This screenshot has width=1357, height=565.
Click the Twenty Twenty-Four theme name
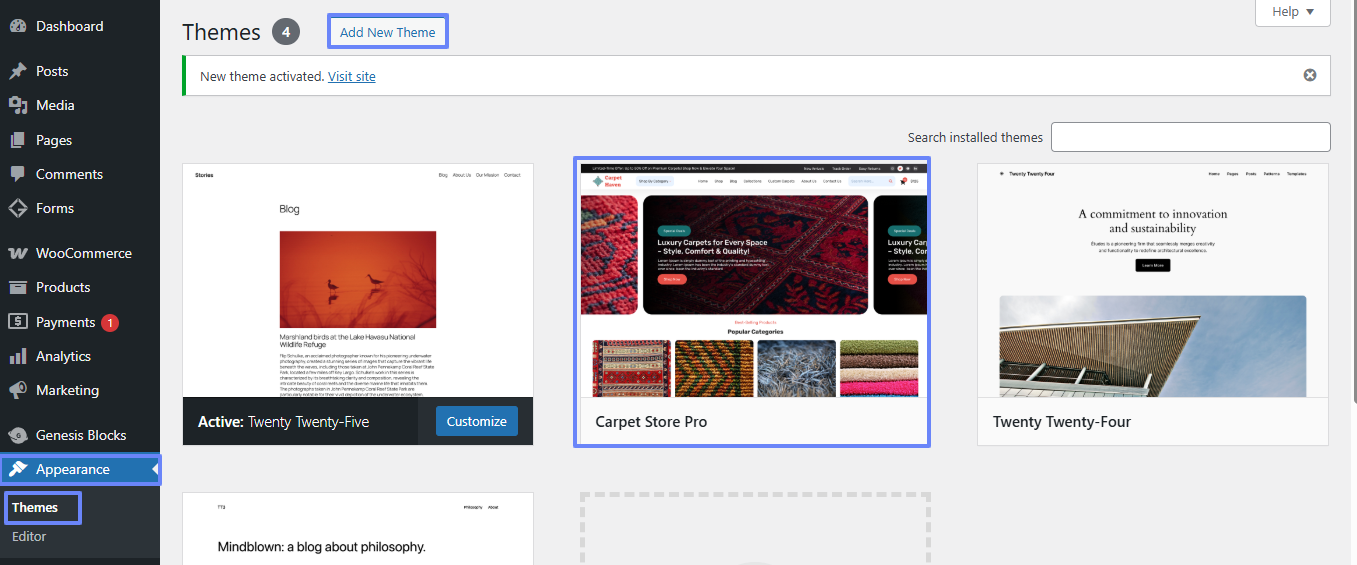(1062, 422)
